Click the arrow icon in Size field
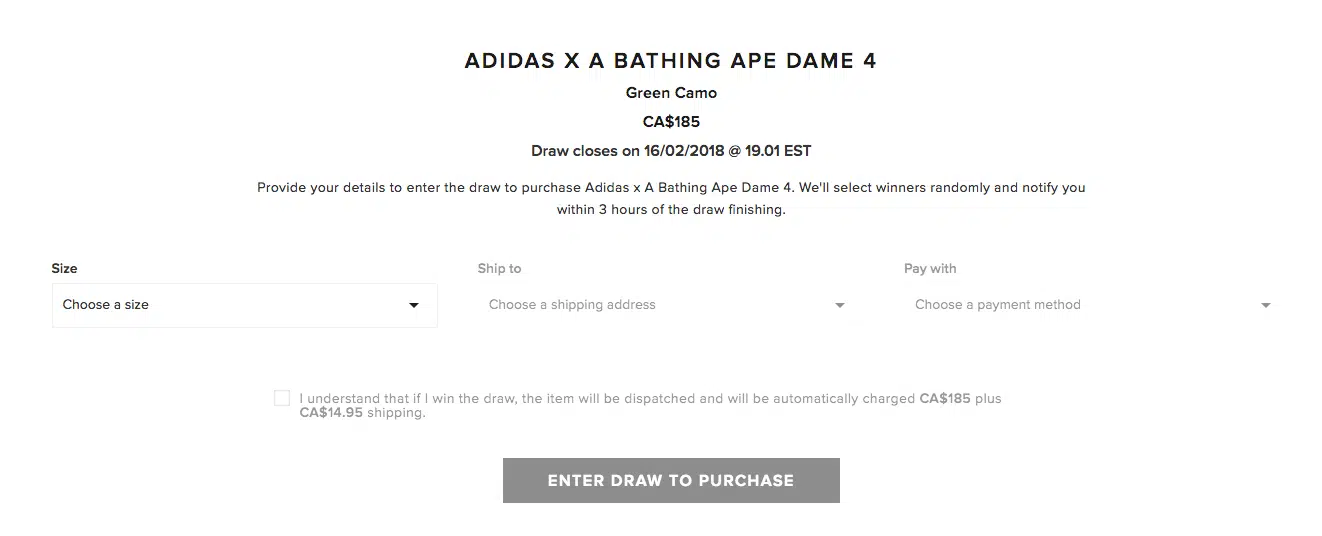Viewport: 1322px width, 536px height. tap(414, 305)
